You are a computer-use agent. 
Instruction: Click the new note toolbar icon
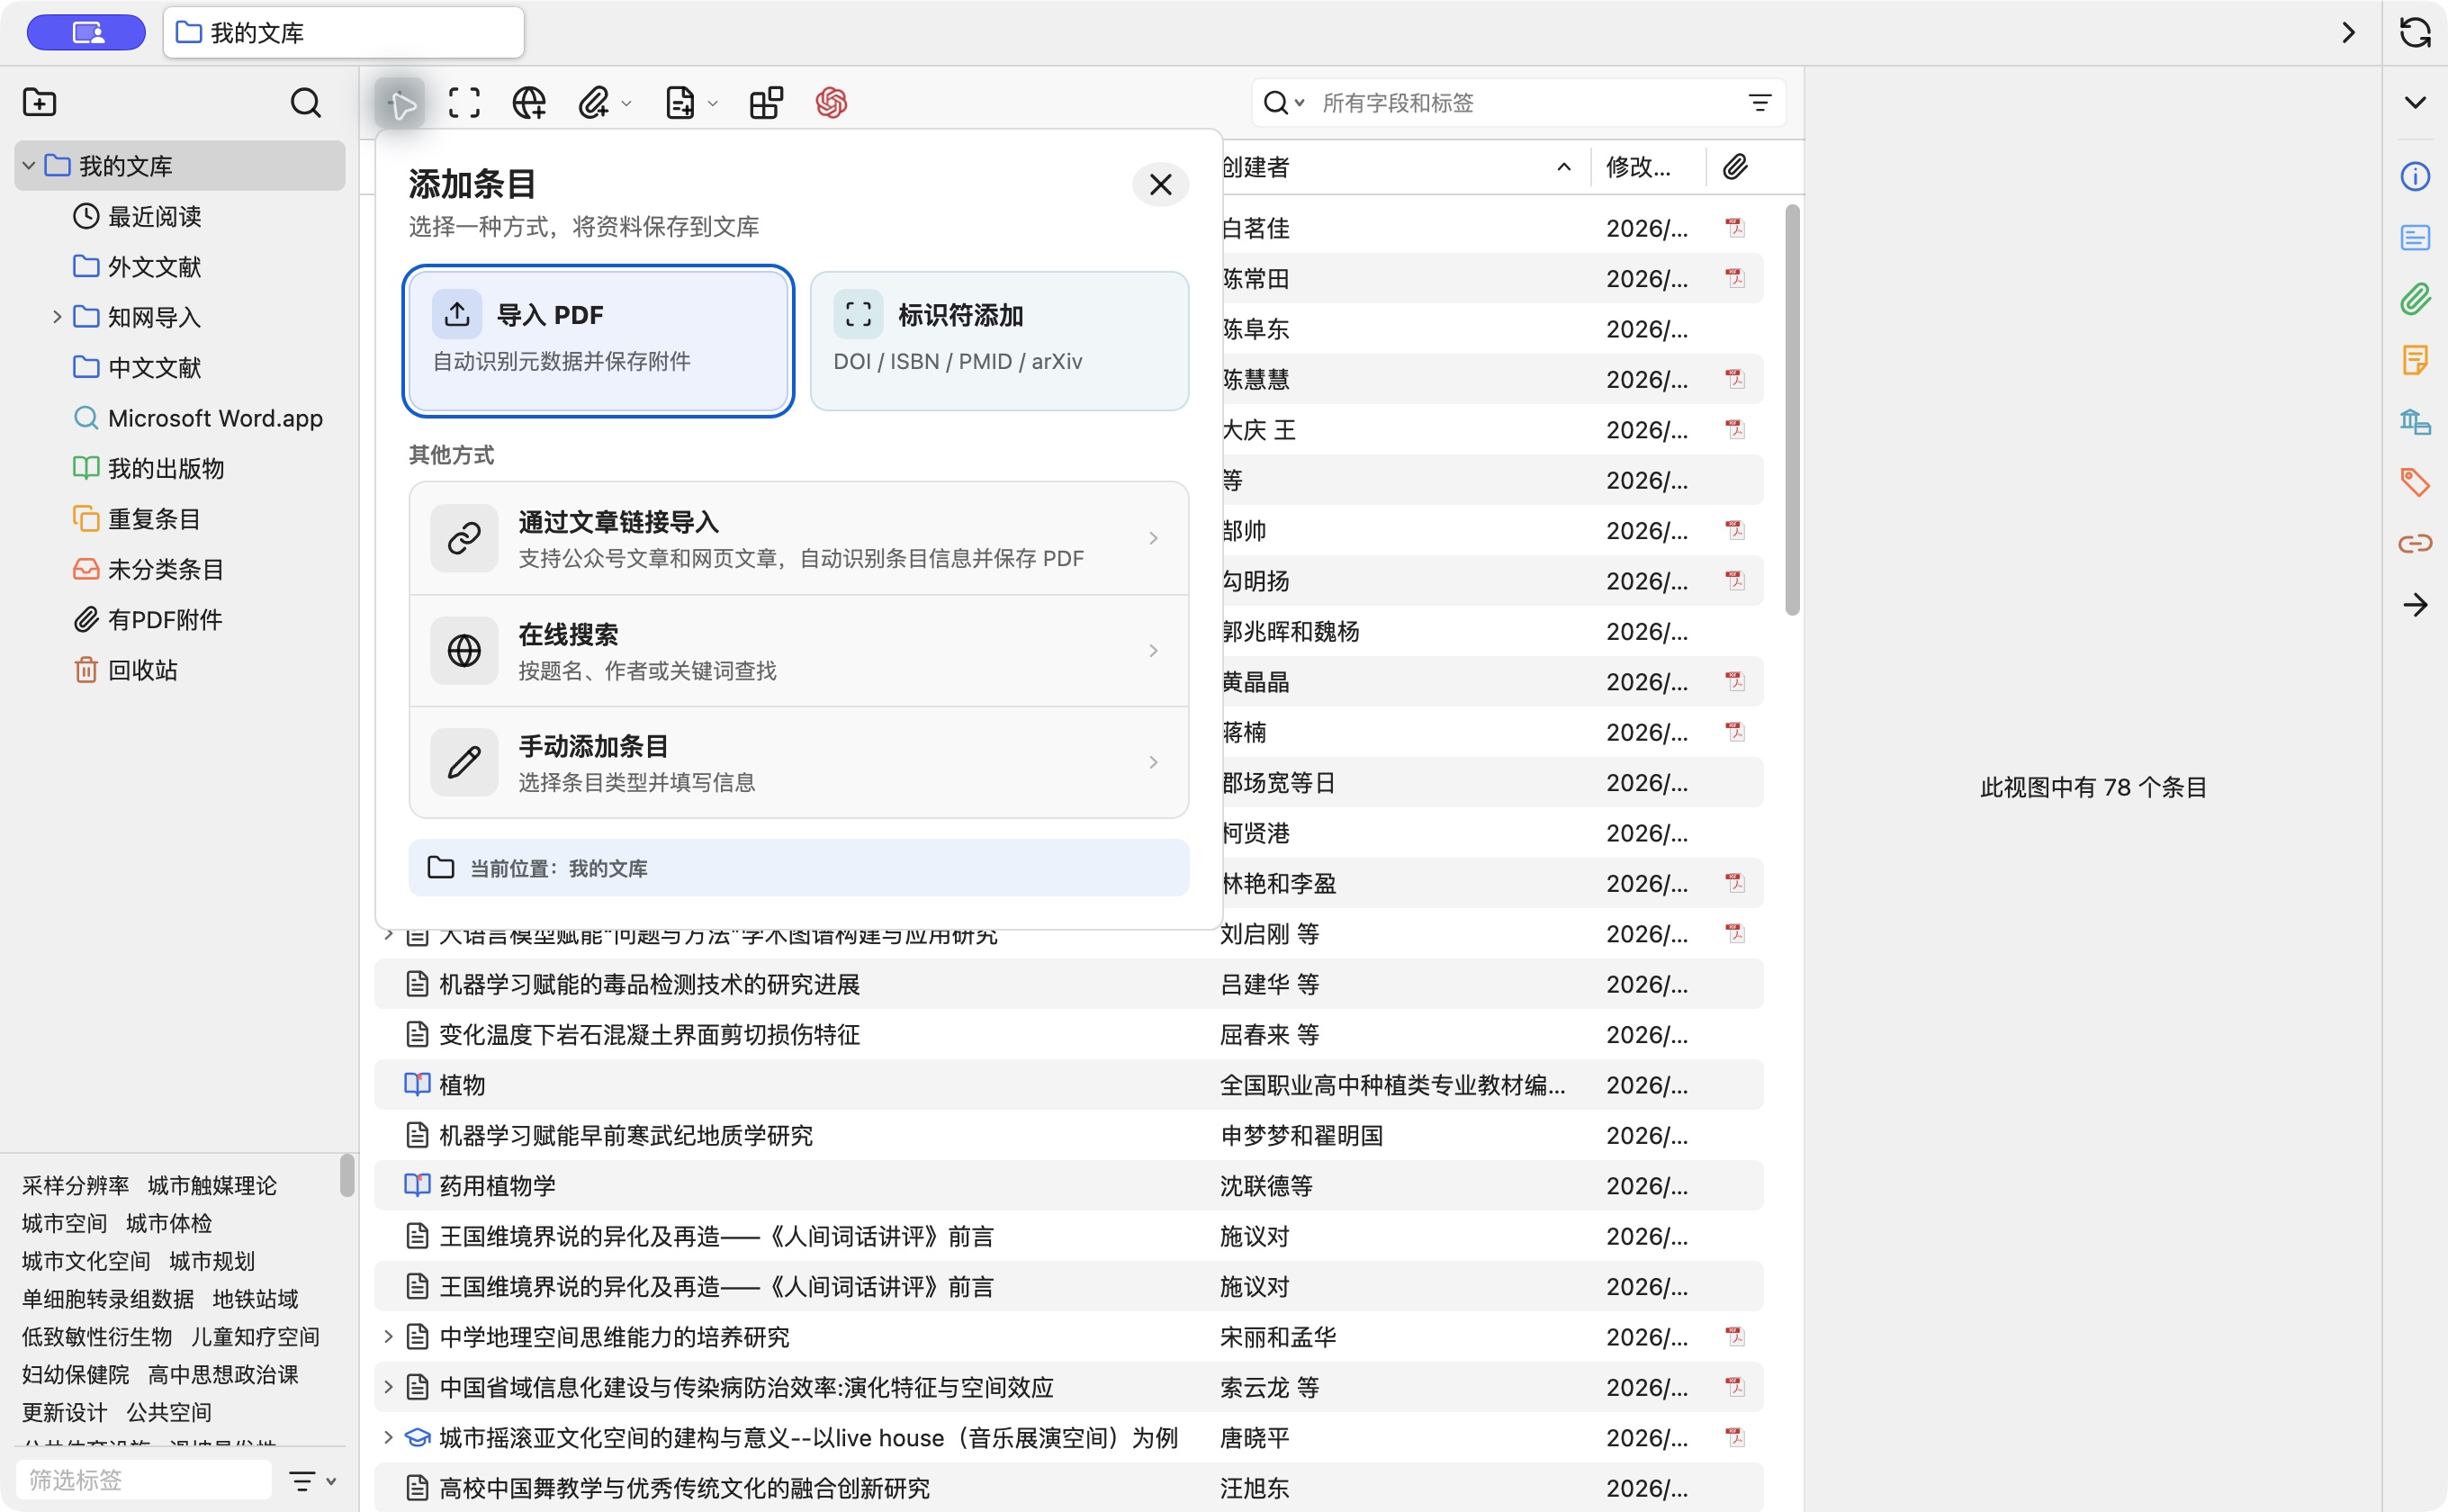click(680, 103)
